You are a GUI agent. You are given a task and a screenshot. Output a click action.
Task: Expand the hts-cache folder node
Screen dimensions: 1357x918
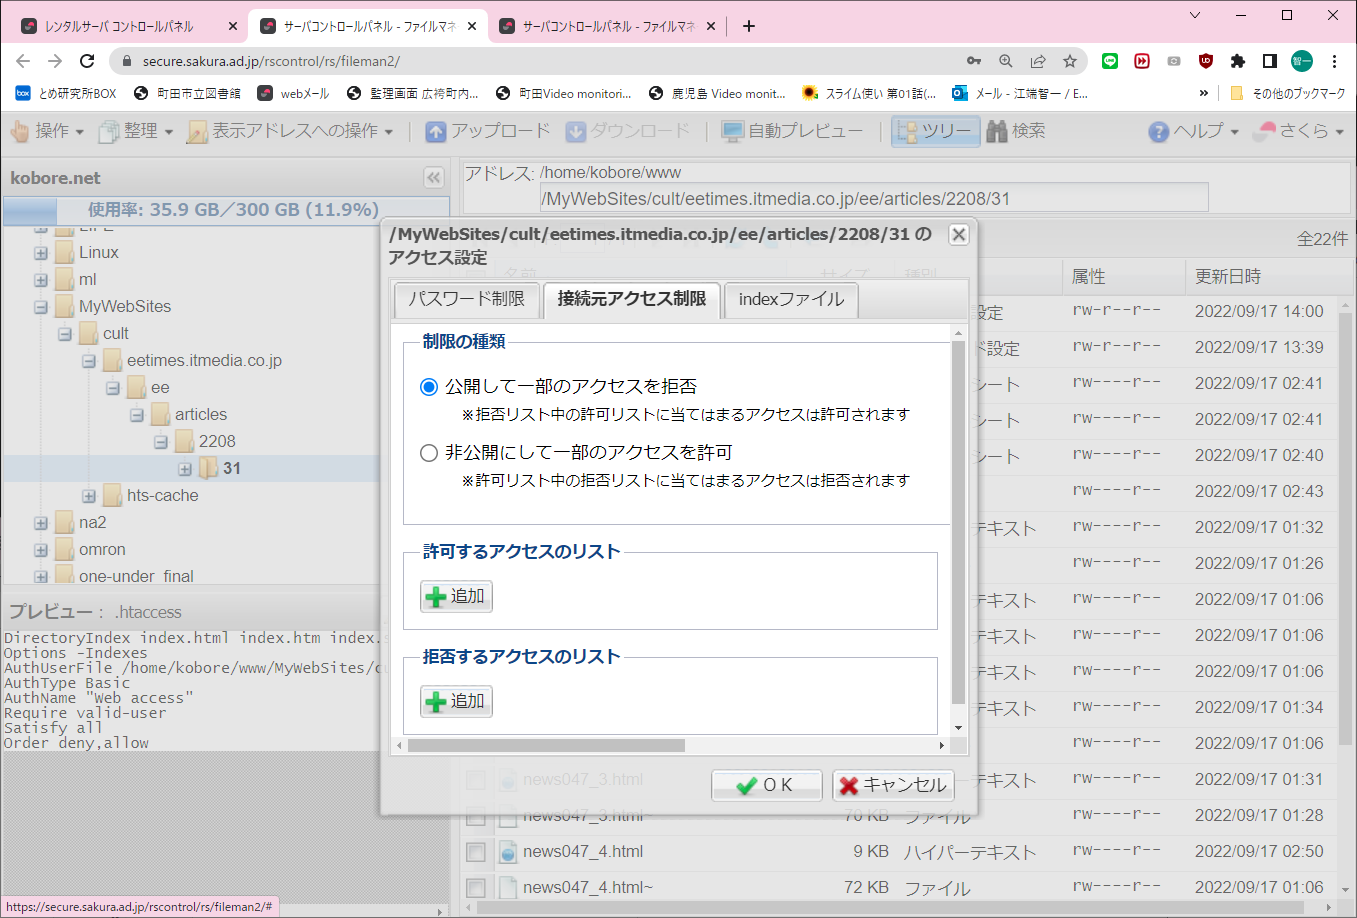tap(89, 496)
